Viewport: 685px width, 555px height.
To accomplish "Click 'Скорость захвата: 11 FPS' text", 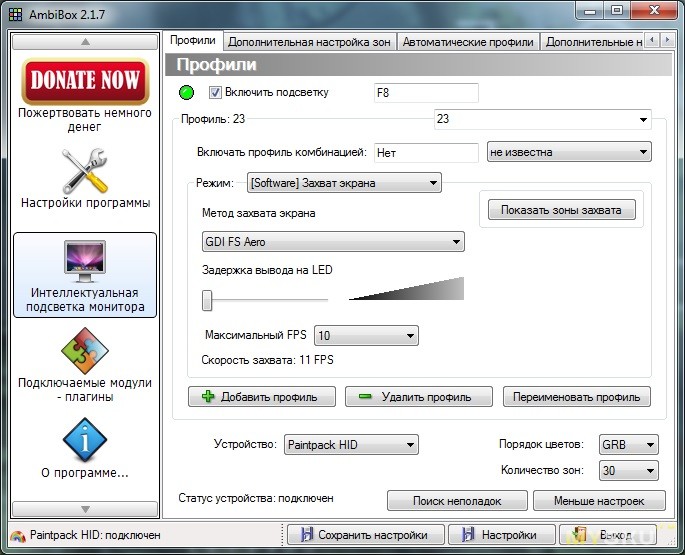I will pyautogui.click(x=267, y=360).
